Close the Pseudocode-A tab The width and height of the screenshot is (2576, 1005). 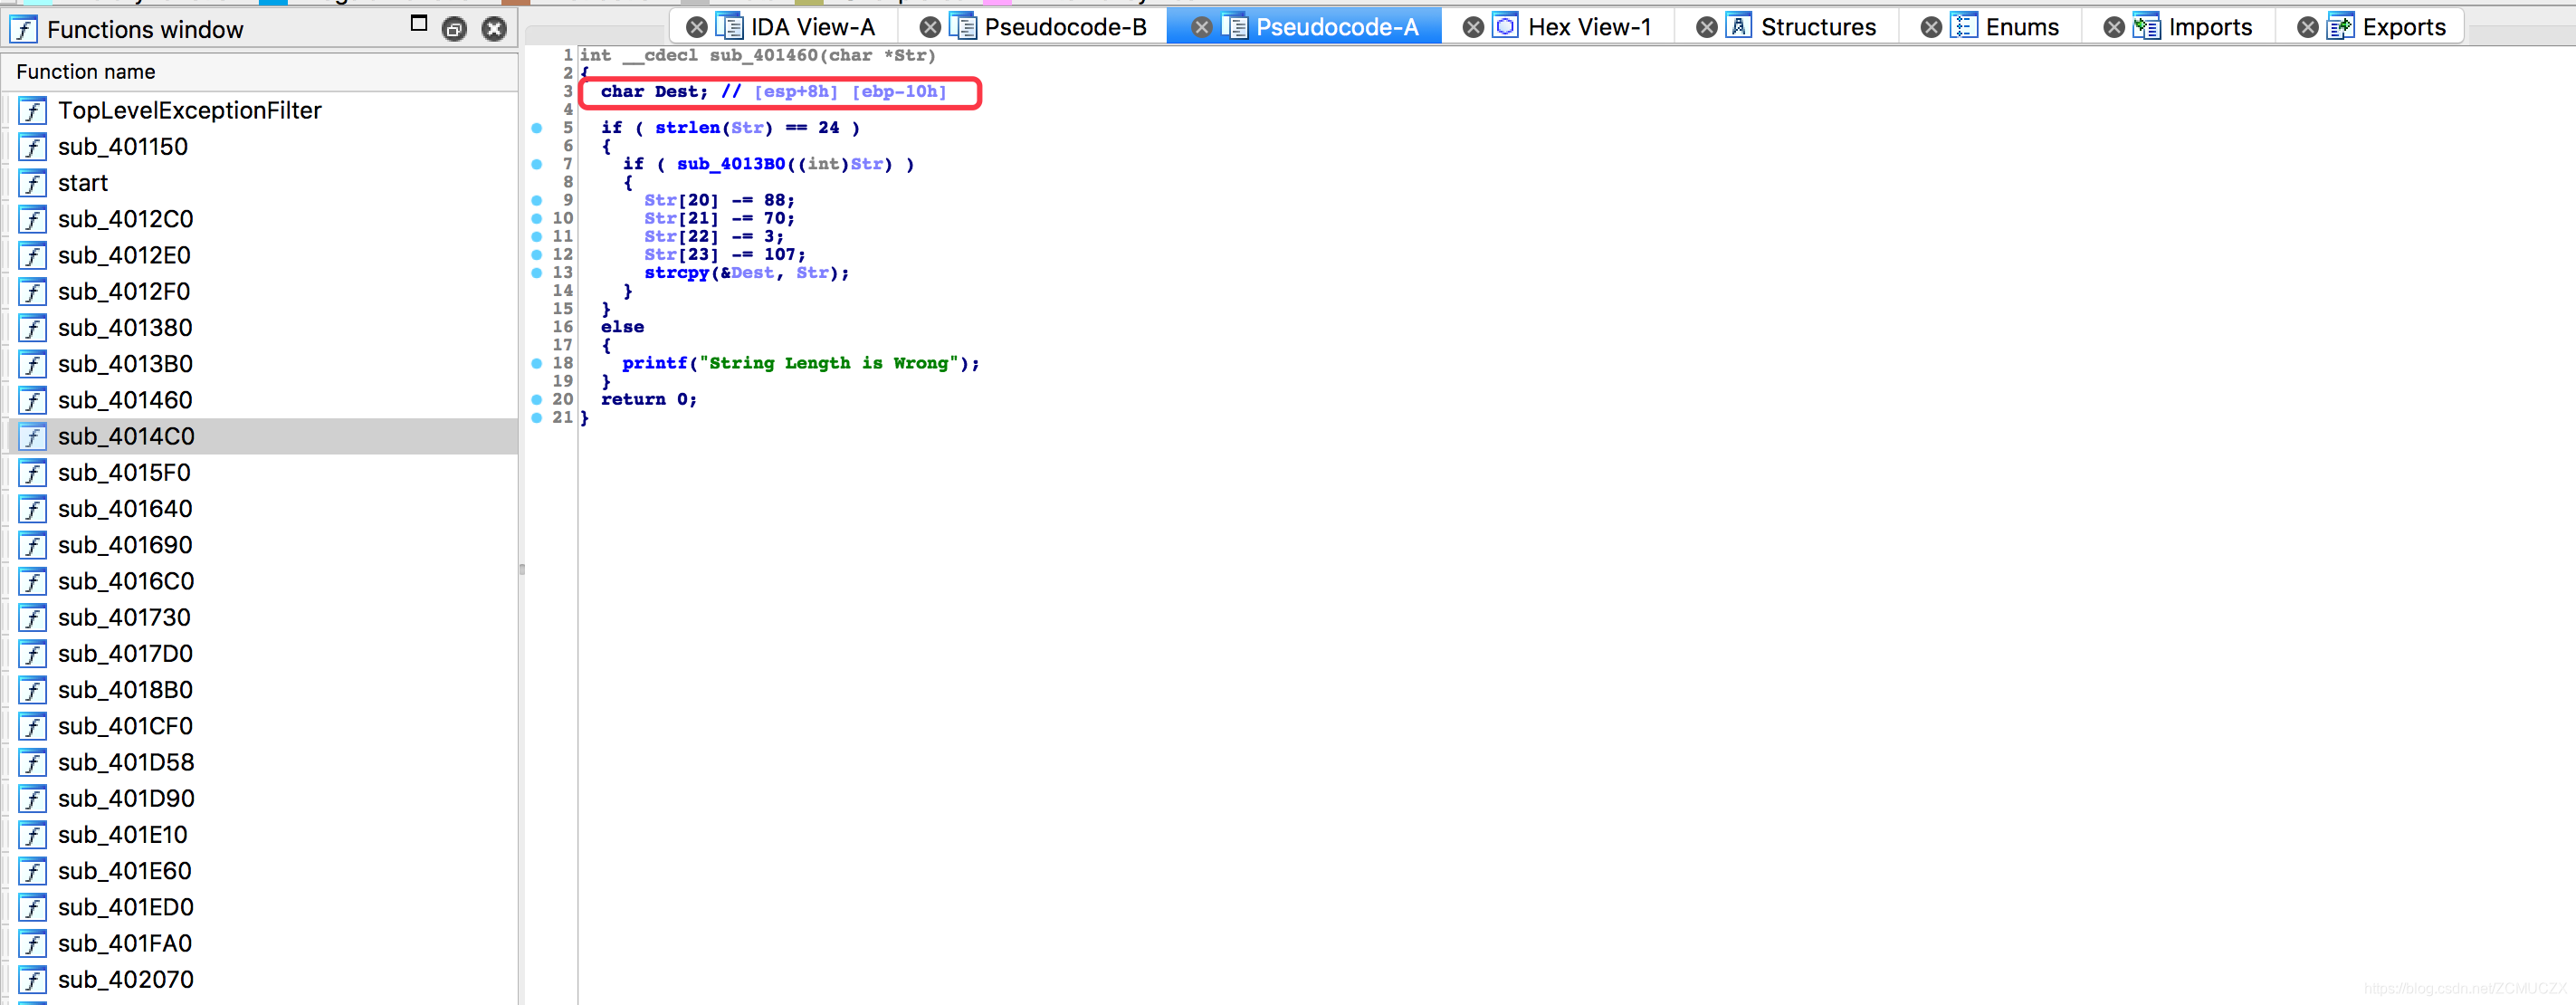(x=1202, y=27)
